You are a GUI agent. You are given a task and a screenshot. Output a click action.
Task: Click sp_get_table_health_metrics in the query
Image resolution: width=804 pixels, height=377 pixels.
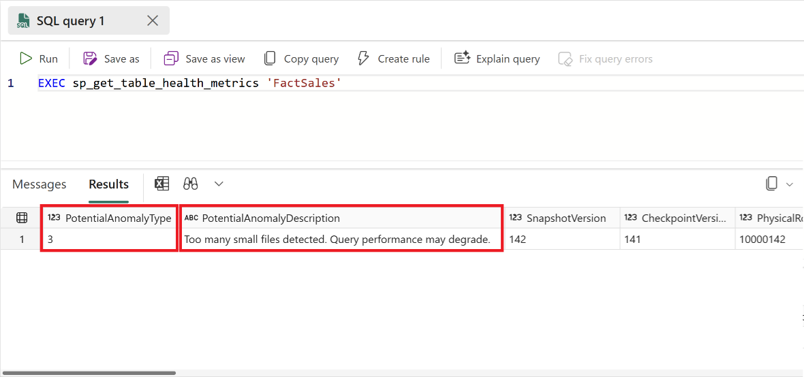pyautogui.click(x=165, y=83)
